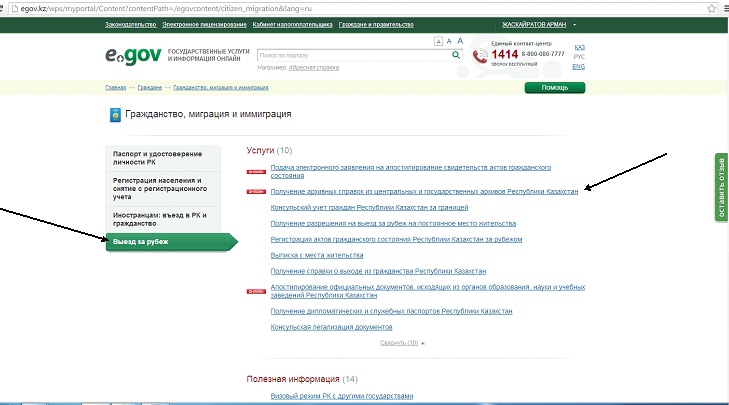Open Получение архивных справок service link
Image resolution: width=729 pixels, height=405 pixels.
coord(424,190)
